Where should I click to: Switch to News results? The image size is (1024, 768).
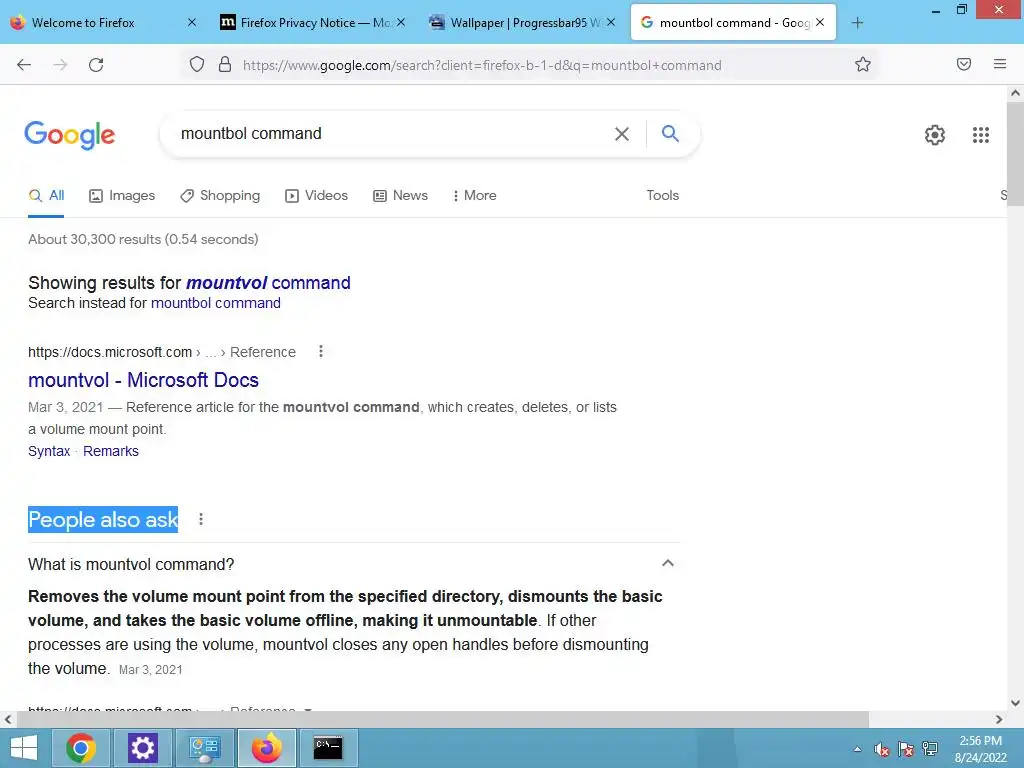400,195
